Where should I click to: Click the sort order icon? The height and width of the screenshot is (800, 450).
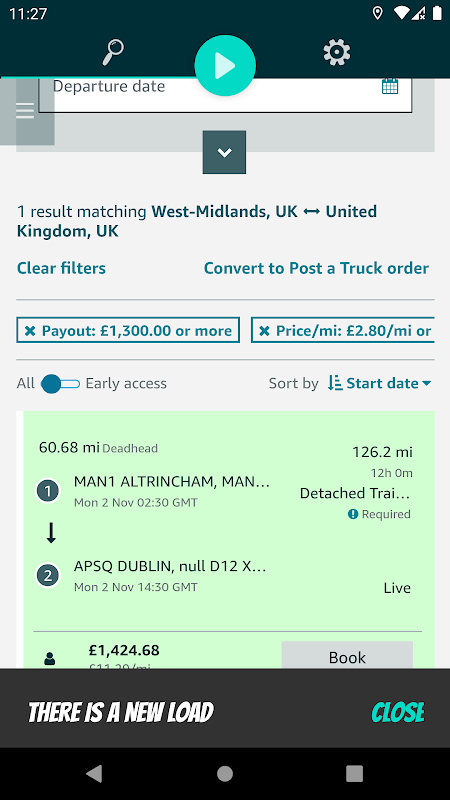pyautogui.click(x=335, y=383)
